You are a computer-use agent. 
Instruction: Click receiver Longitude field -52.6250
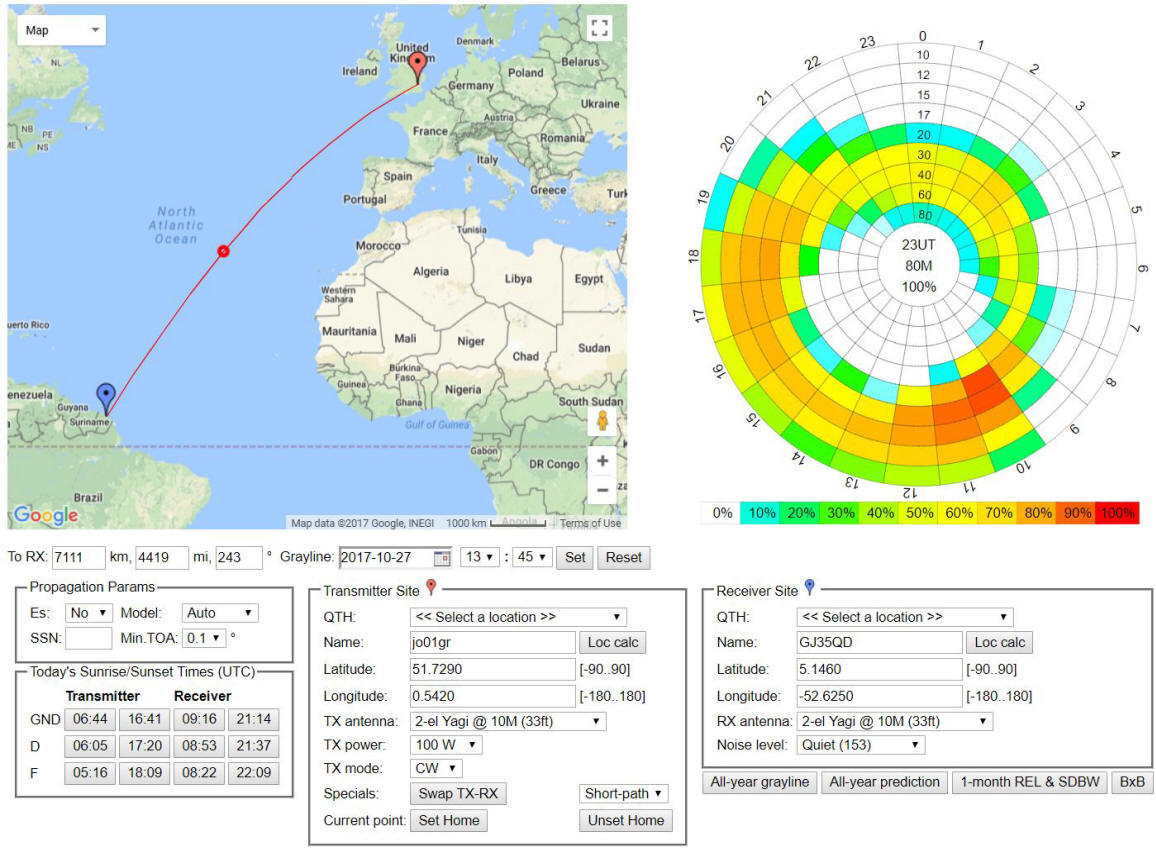(x=880, y=696)
